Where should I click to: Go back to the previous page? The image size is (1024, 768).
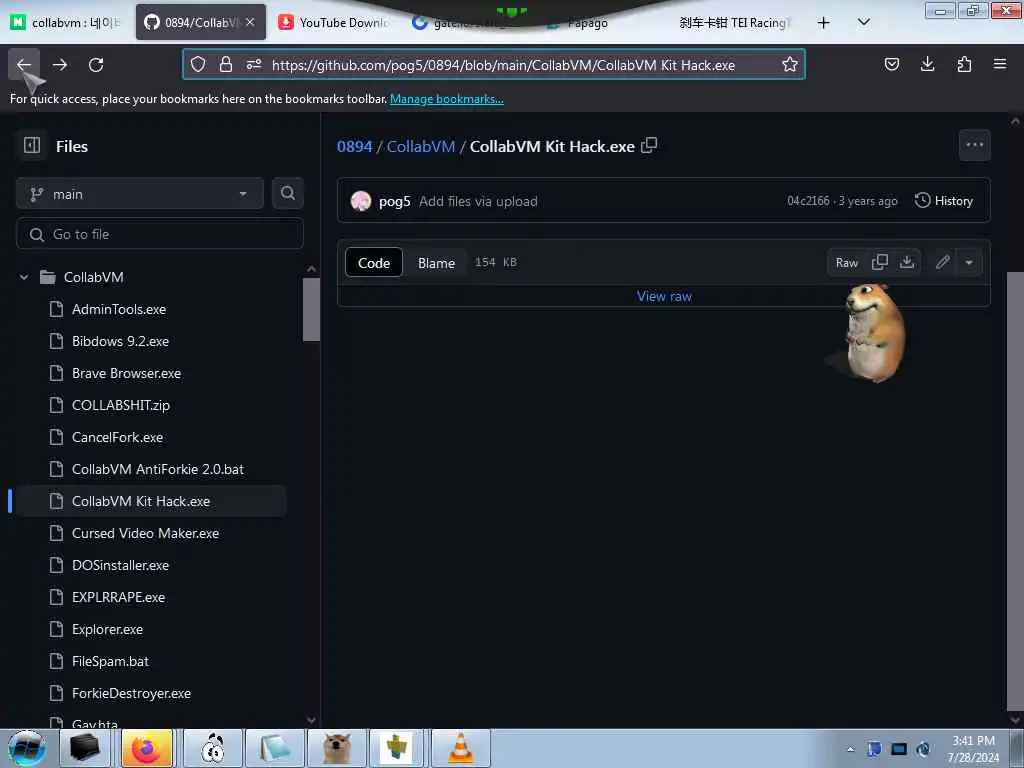(x=24, y=65)
